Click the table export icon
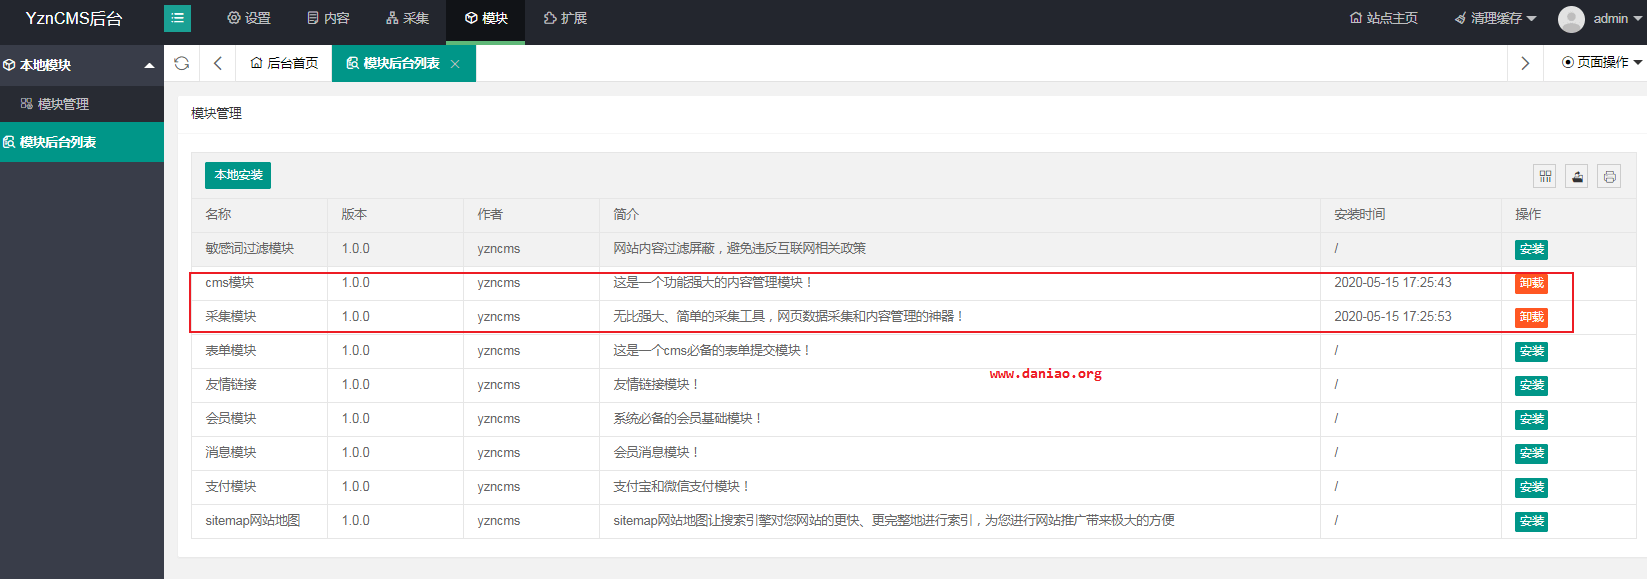The image size is (1647, 579). (x=1577, y=176)
